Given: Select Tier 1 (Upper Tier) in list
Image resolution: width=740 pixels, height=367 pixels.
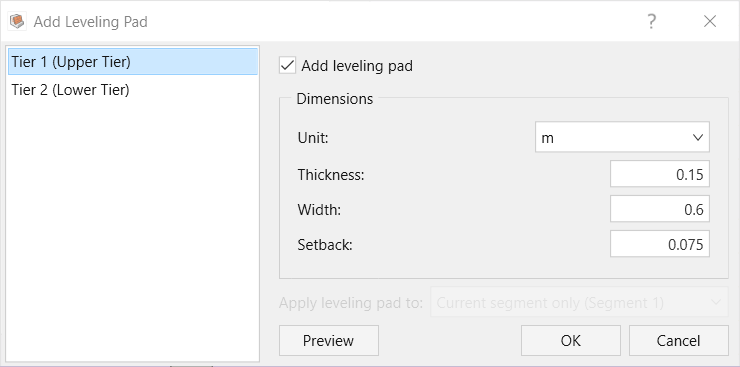Looking at the screenshot, I should coord(133,61).
